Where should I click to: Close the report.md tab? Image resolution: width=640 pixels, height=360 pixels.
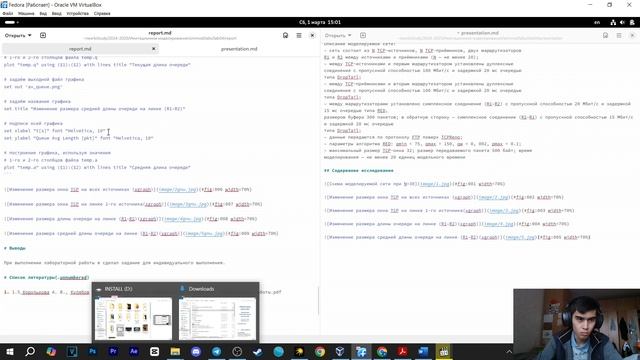pyautogui.click(x=153, y=49)
